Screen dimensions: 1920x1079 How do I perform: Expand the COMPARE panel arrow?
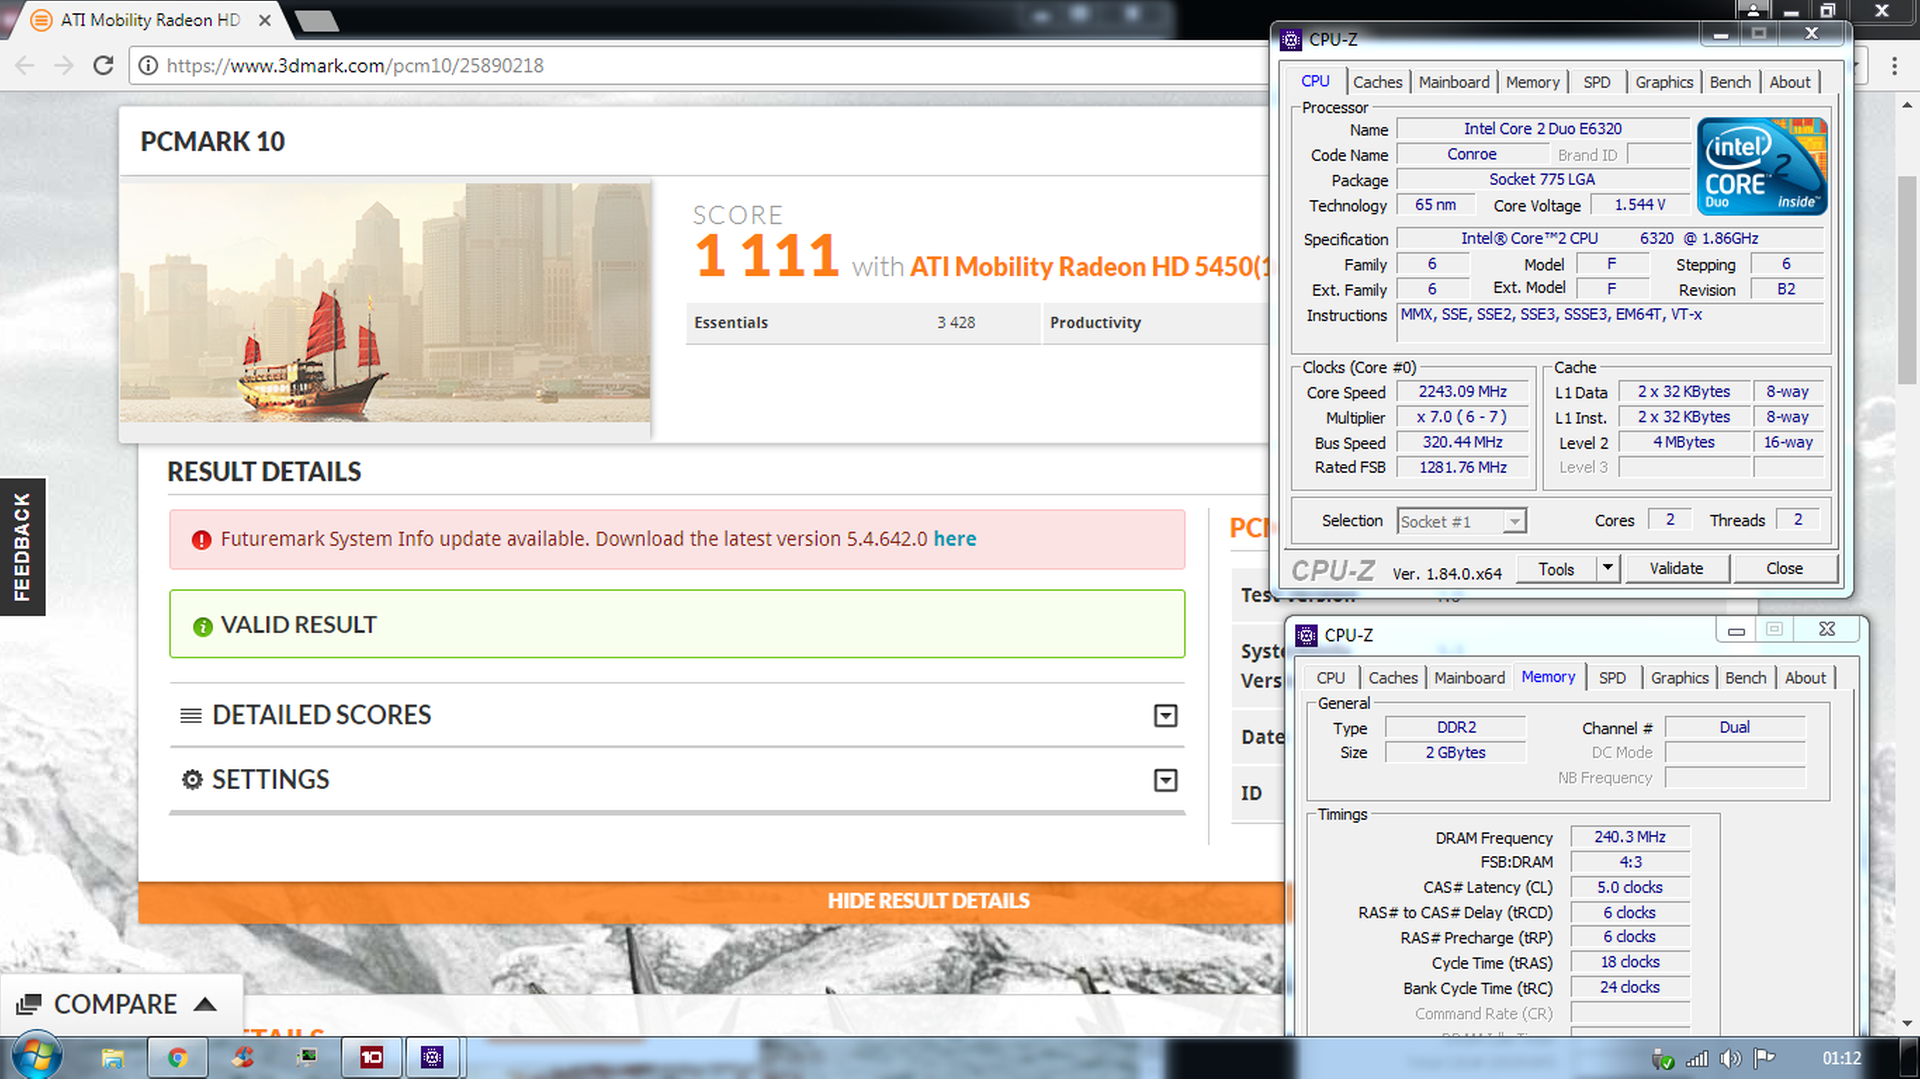point(205,1004)
